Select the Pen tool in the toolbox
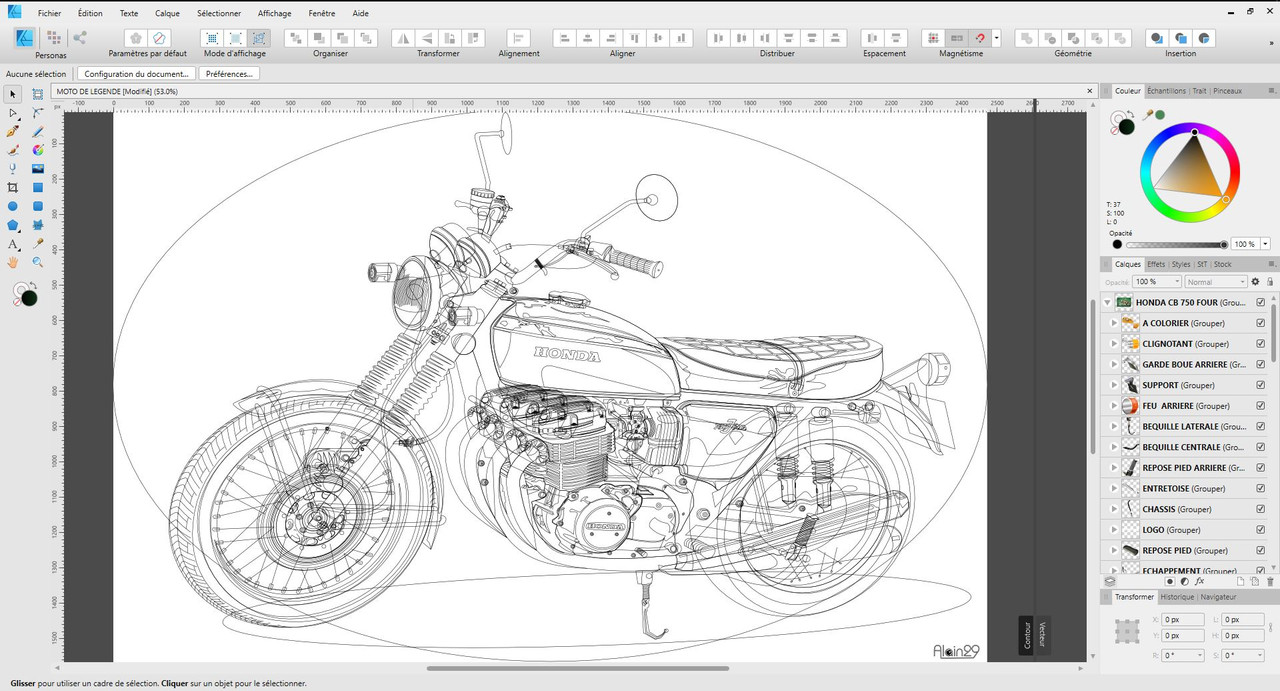 [x=13, y=131]
